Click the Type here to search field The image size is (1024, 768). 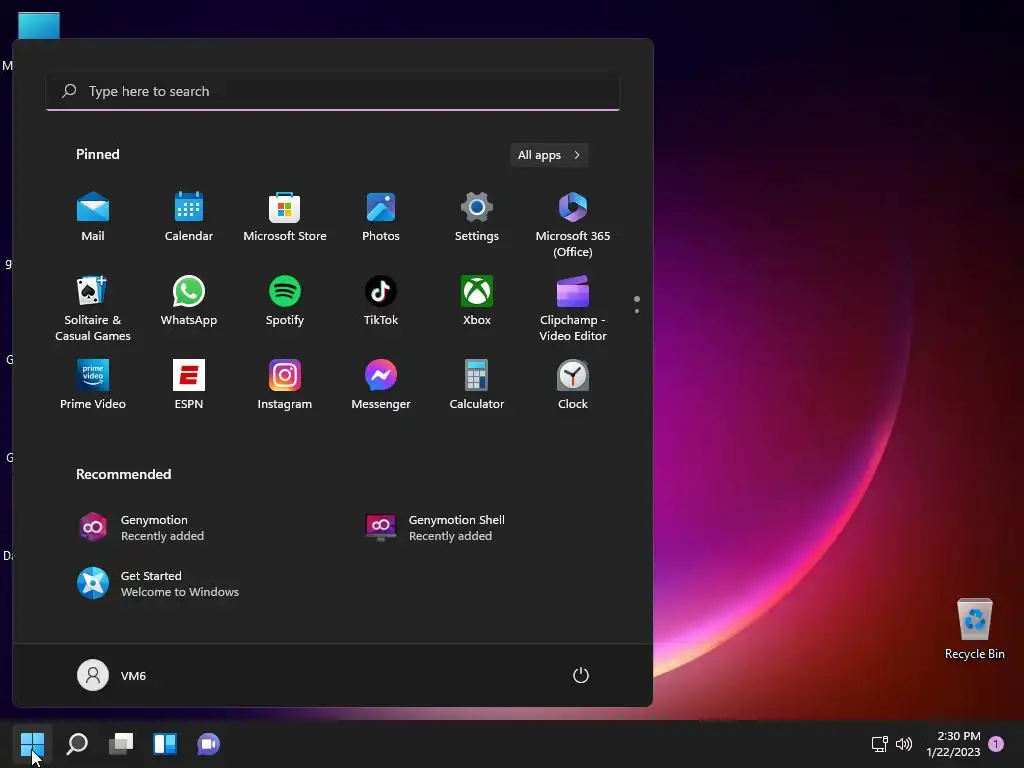pyautogui.click(x=333, y=91)
